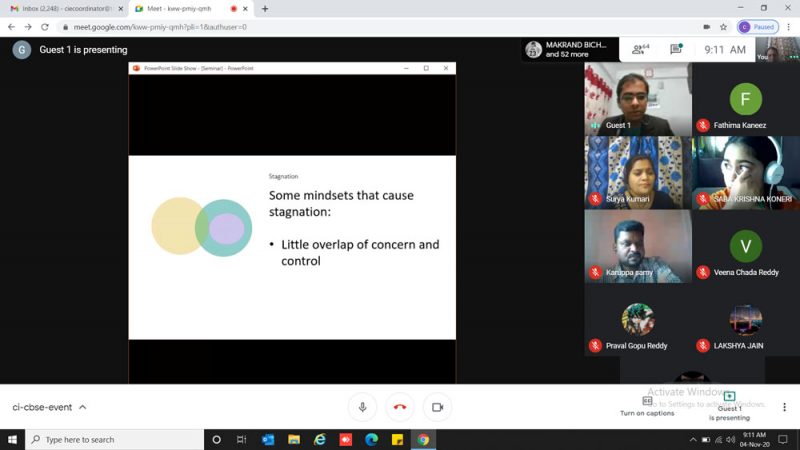
Task: Open the participants list showing 64
Action: [640, 49]
